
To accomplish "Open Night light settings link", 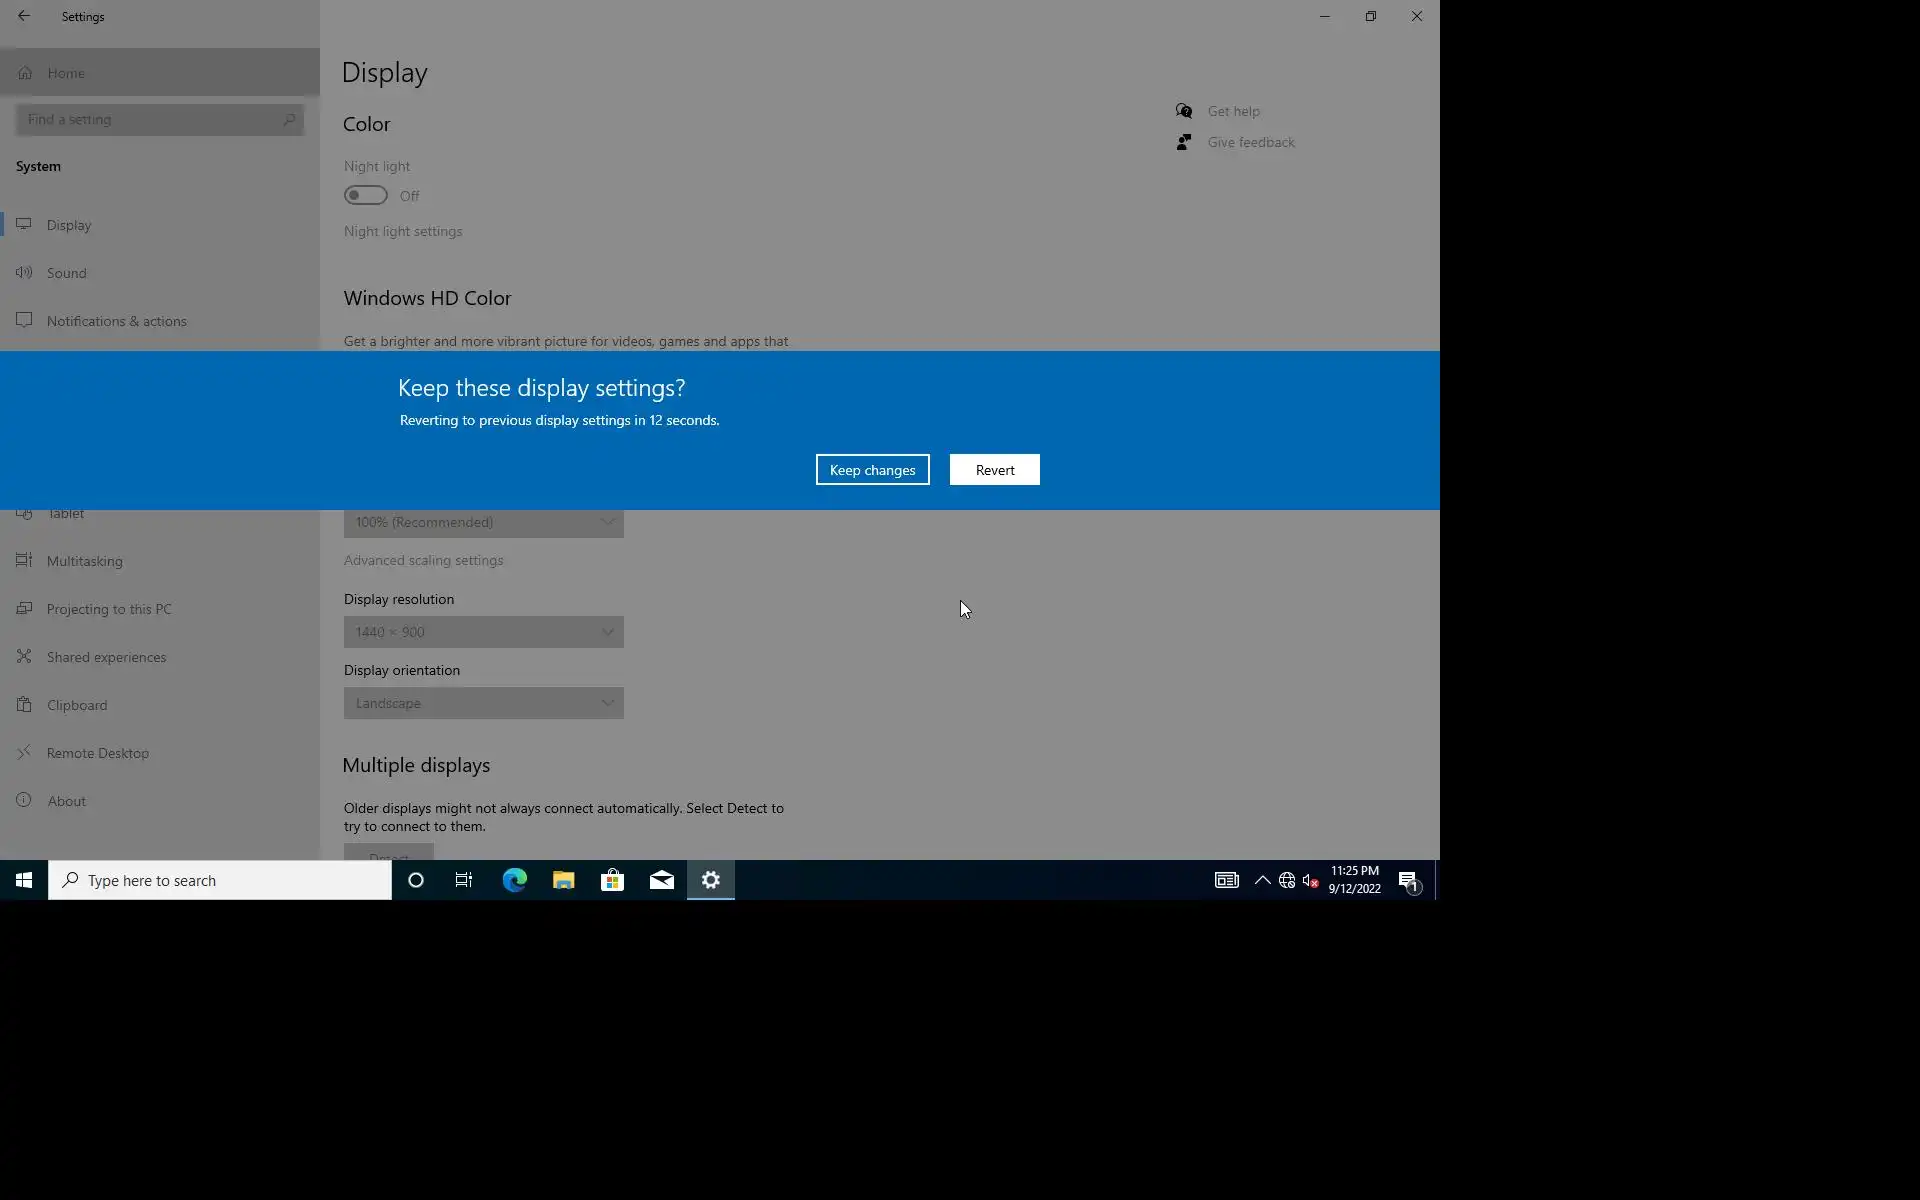I will coord(402,231).
